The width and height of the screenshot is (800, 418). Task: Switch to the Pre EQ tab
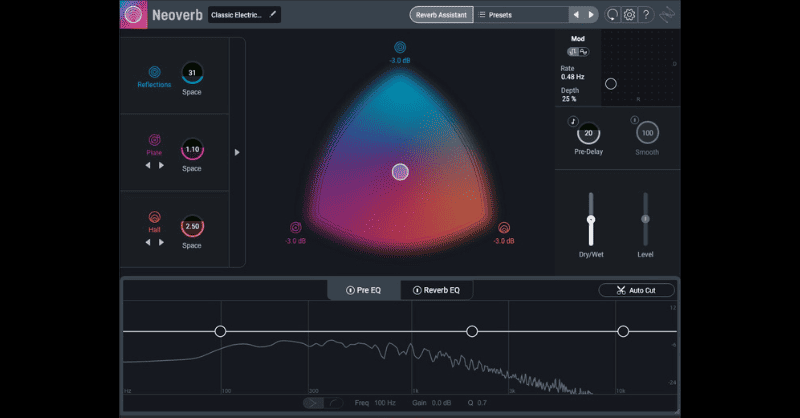(363, 290)
